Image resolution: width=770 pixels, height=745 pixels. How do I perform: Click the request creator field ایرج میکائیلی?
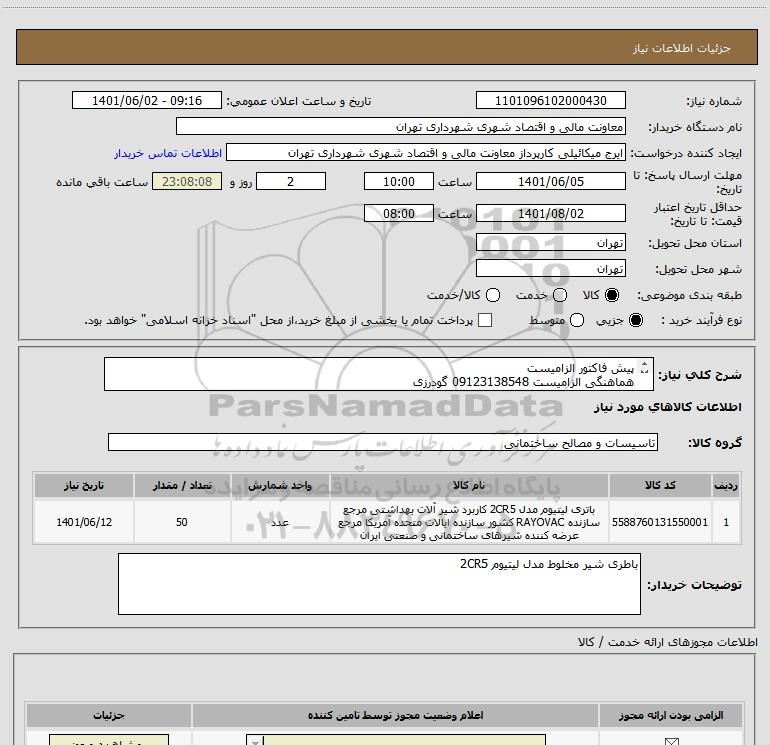tap(426, 153)
